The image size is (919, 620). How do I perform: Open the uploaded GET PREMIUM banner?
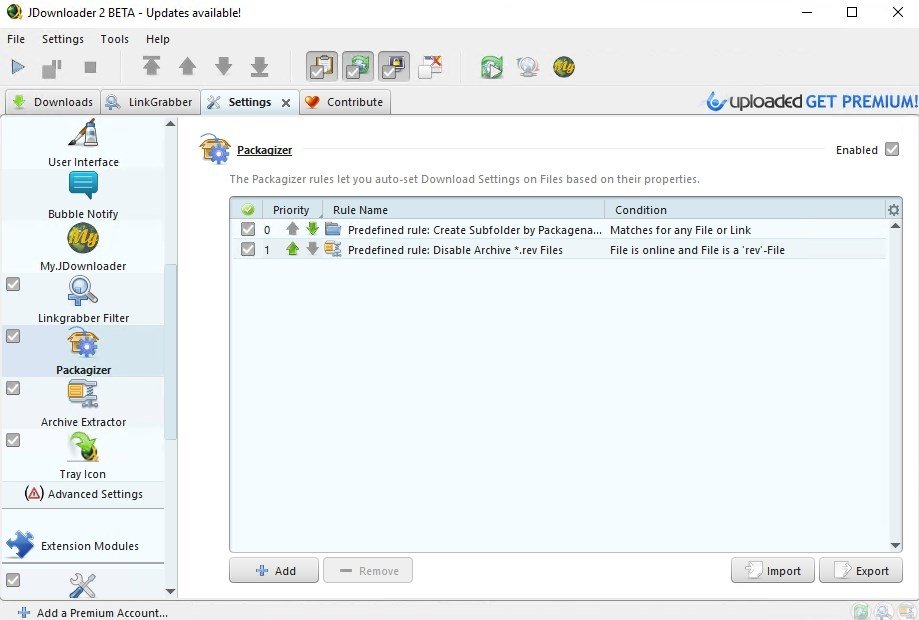click(812, 101)
